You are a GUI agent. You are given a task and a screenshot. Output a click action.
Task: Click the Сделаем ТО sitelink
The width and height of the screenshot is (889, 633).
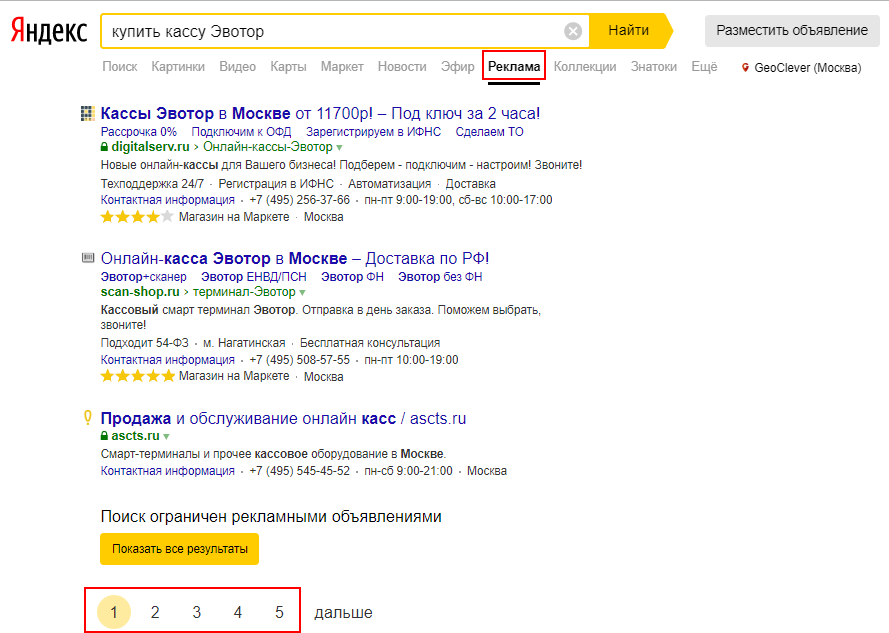coord(490,132)
